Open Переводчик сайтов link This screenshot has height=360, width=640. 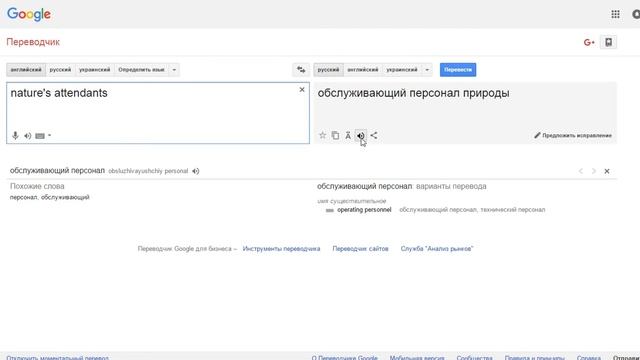(360, 249)
